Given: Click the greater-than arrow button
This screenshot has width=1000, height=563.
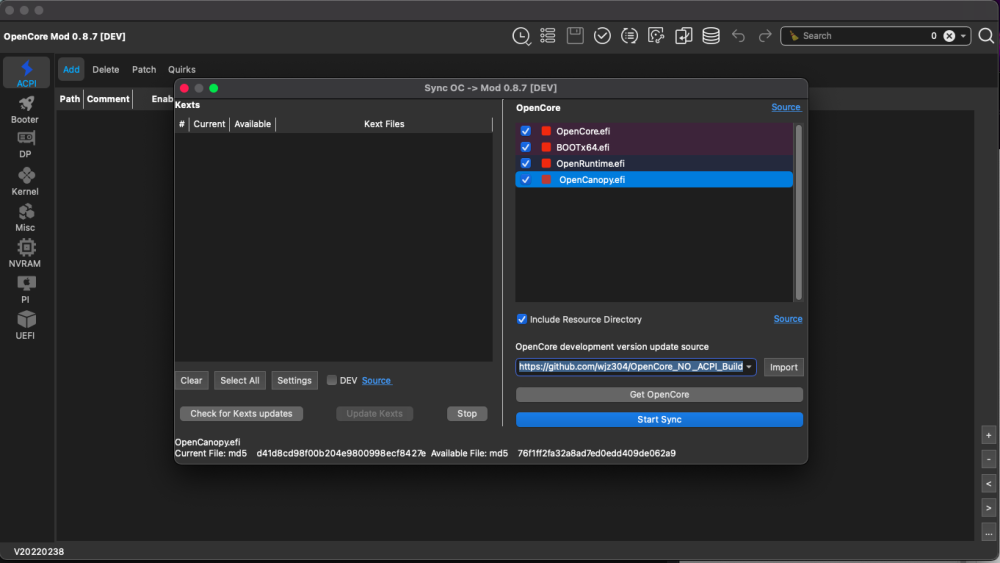Looking at the screenshot, I should [x=989, y=508].
